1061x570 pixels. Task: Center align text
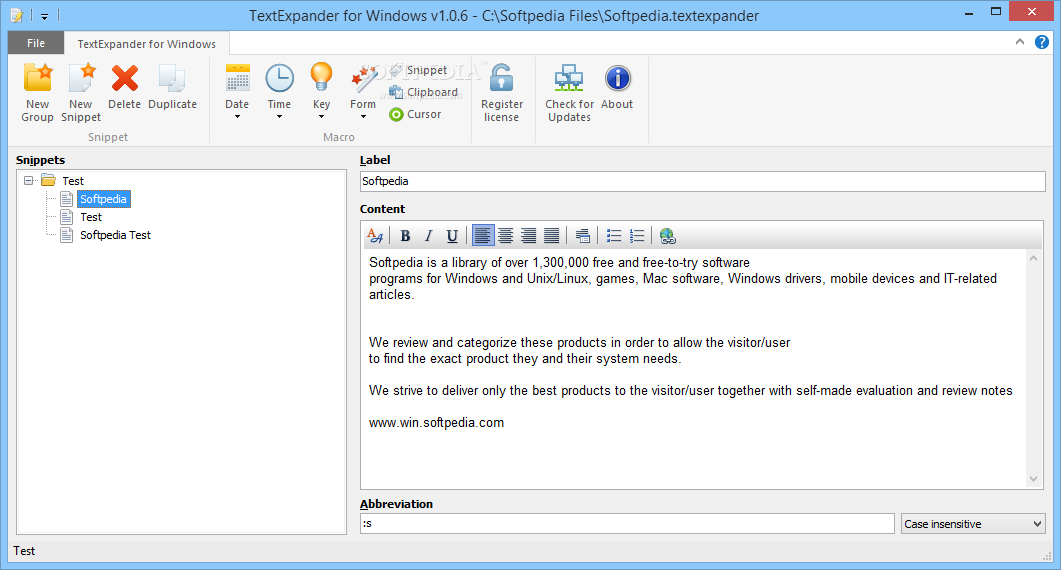point(505,236)
